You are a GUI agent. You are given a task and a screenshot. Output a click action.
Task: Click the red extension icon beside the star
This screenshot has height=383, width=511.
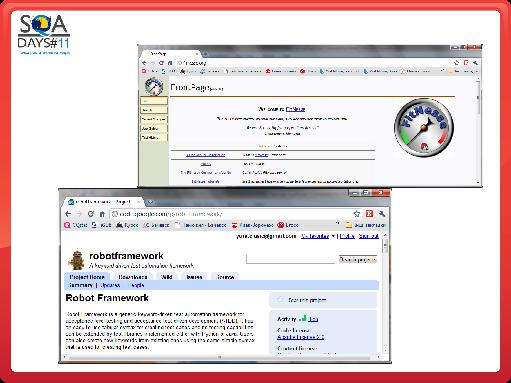(x=369, y=214)
